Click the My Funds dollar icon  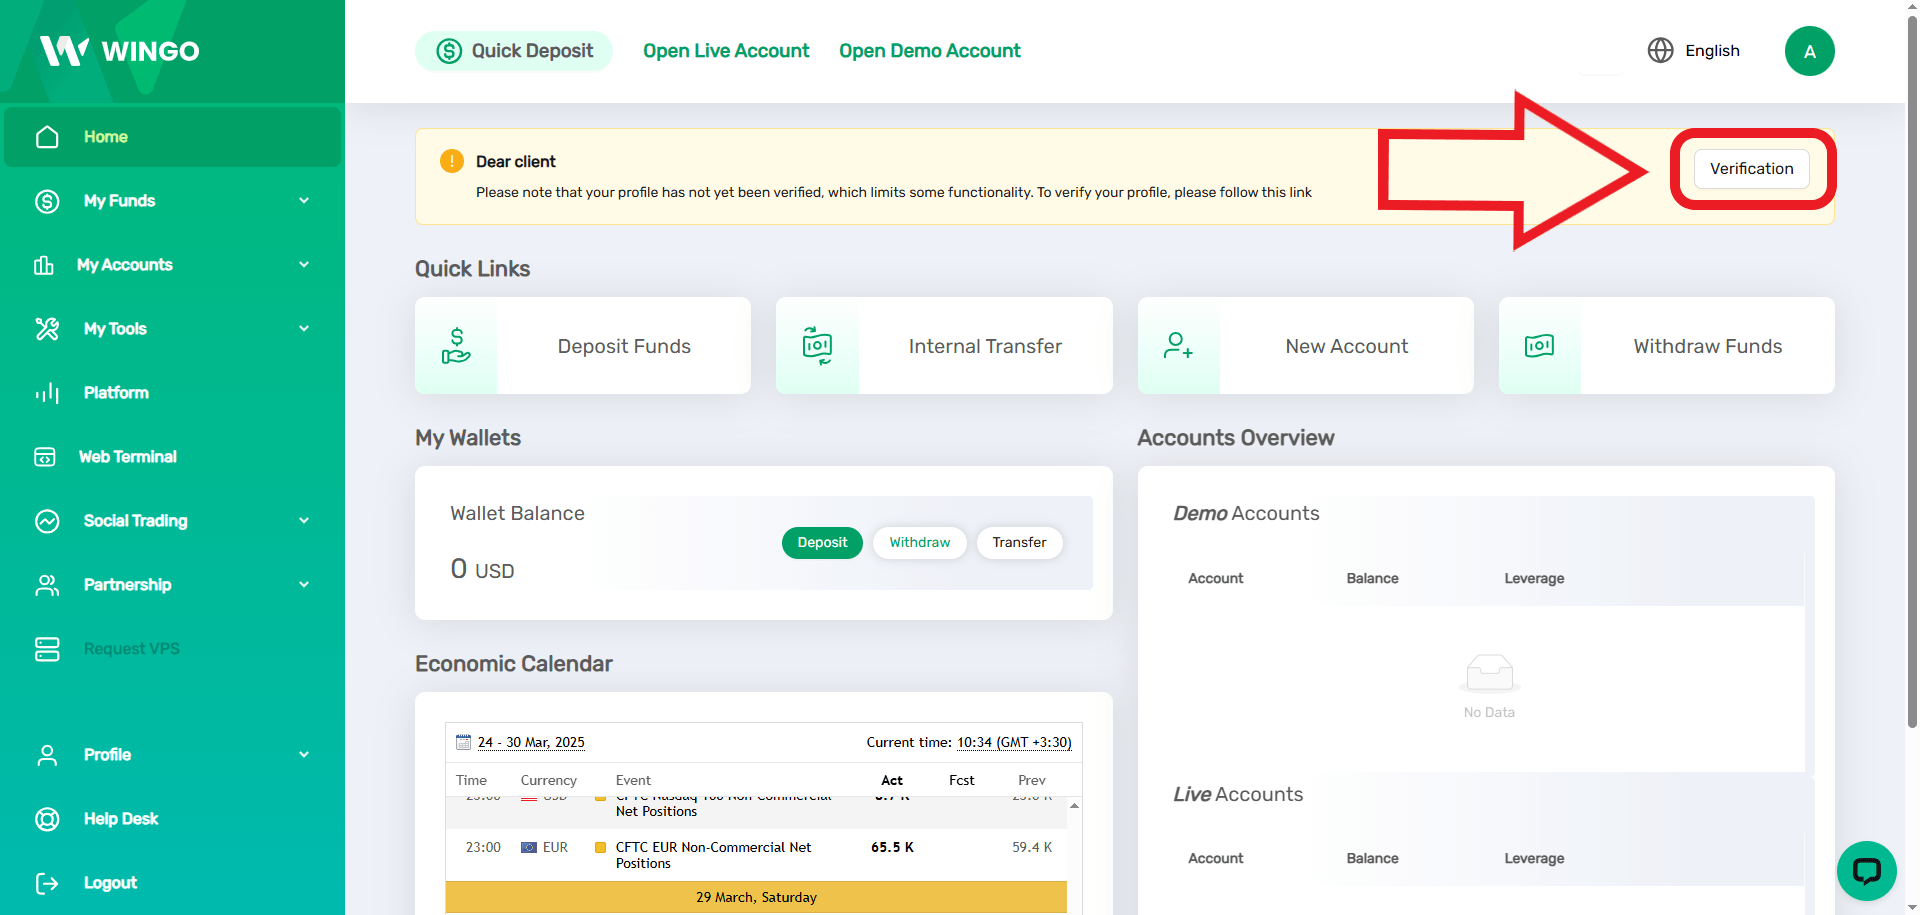[x=47, y=201]
